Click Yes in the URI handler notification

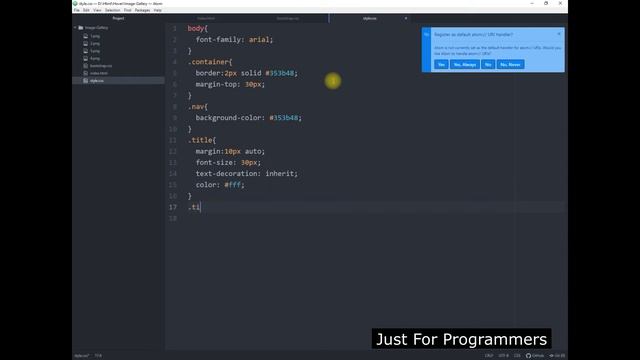click(x=441, y=64)
